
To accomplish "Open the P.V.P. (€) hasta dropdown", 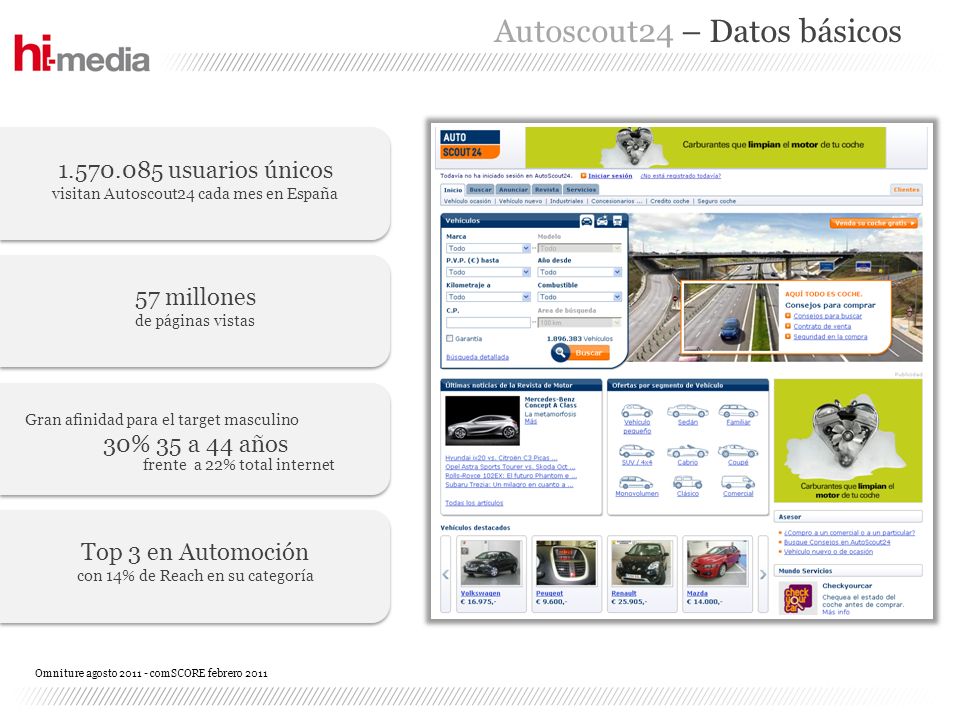I will click(488, 272).
